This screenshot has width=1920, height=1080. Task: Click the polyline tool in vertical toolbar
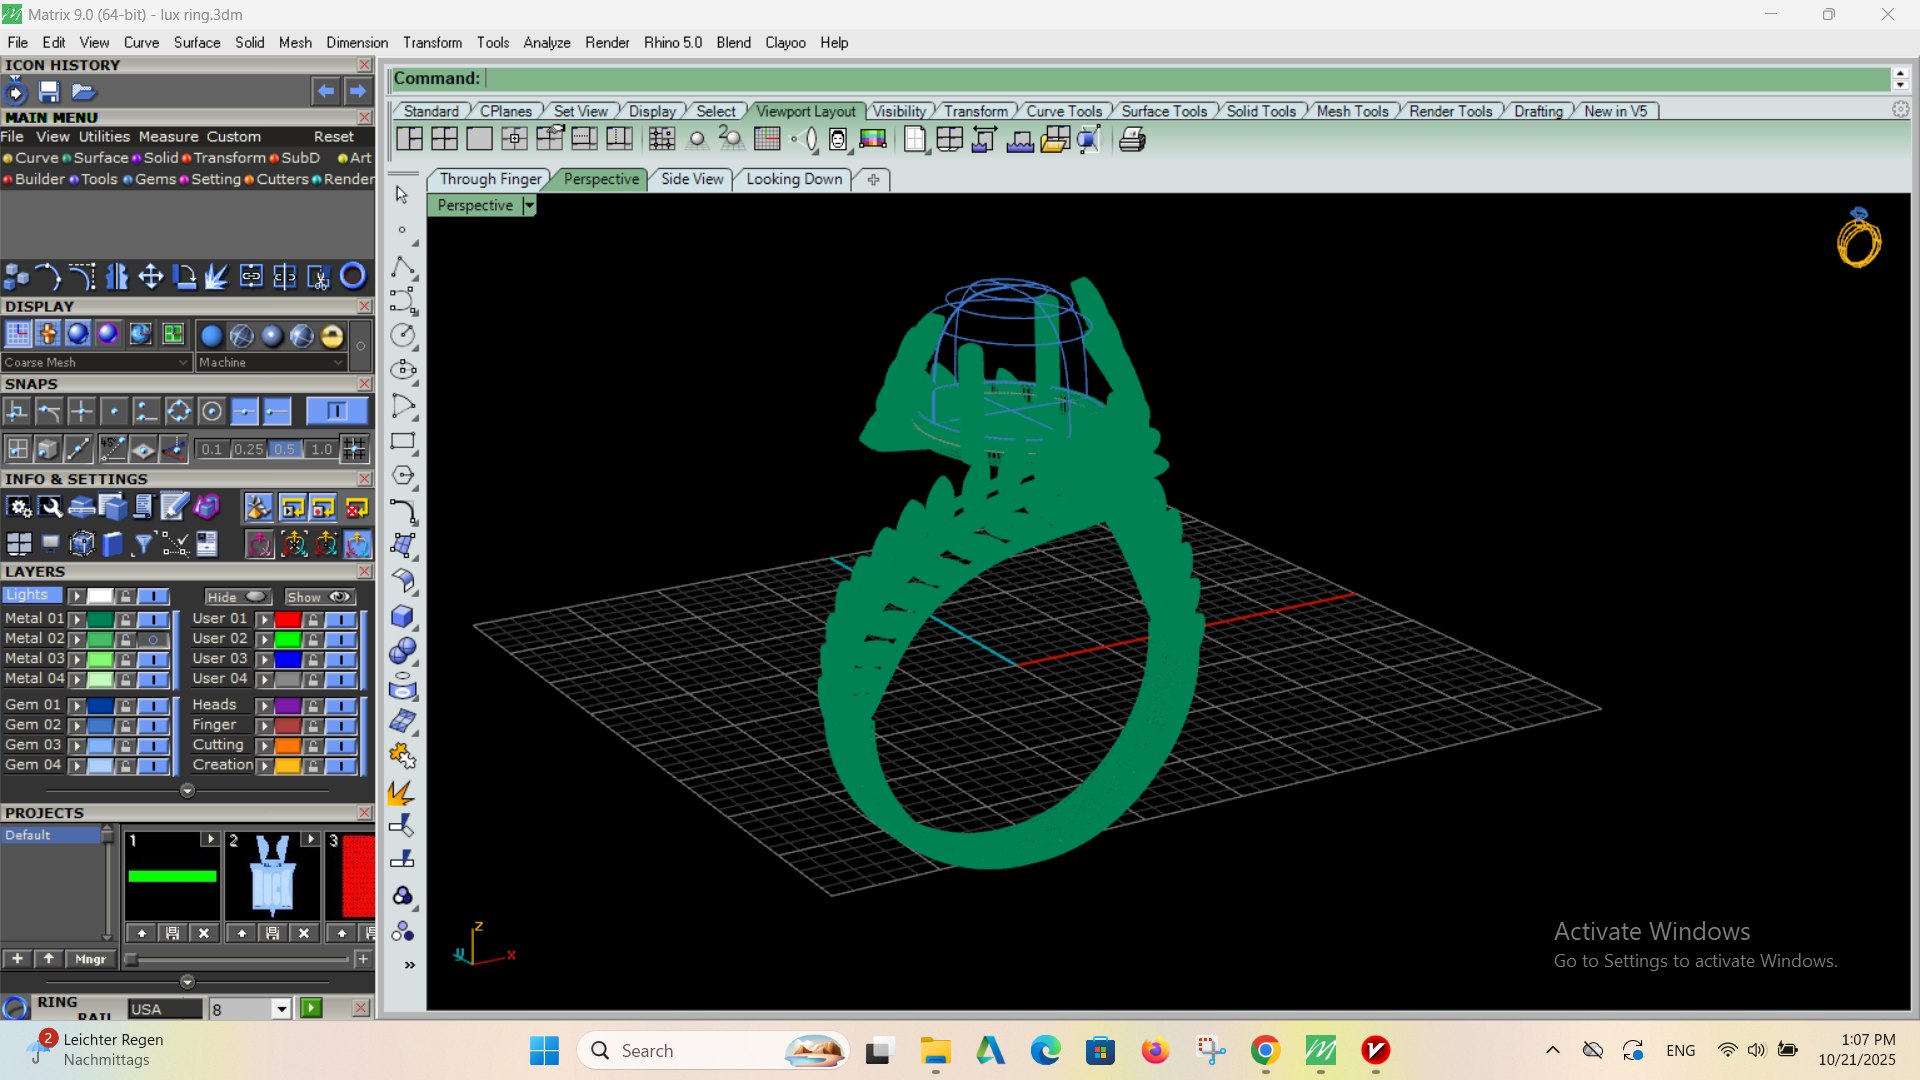pyautogui.click(x=402, y=268)
